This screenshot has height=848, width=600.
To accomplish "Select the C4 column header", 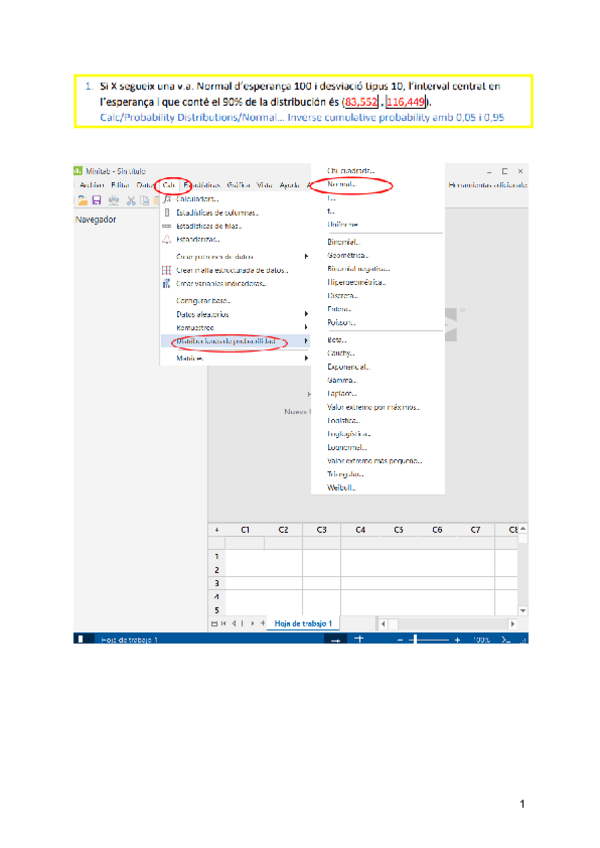I will (360, 530).
